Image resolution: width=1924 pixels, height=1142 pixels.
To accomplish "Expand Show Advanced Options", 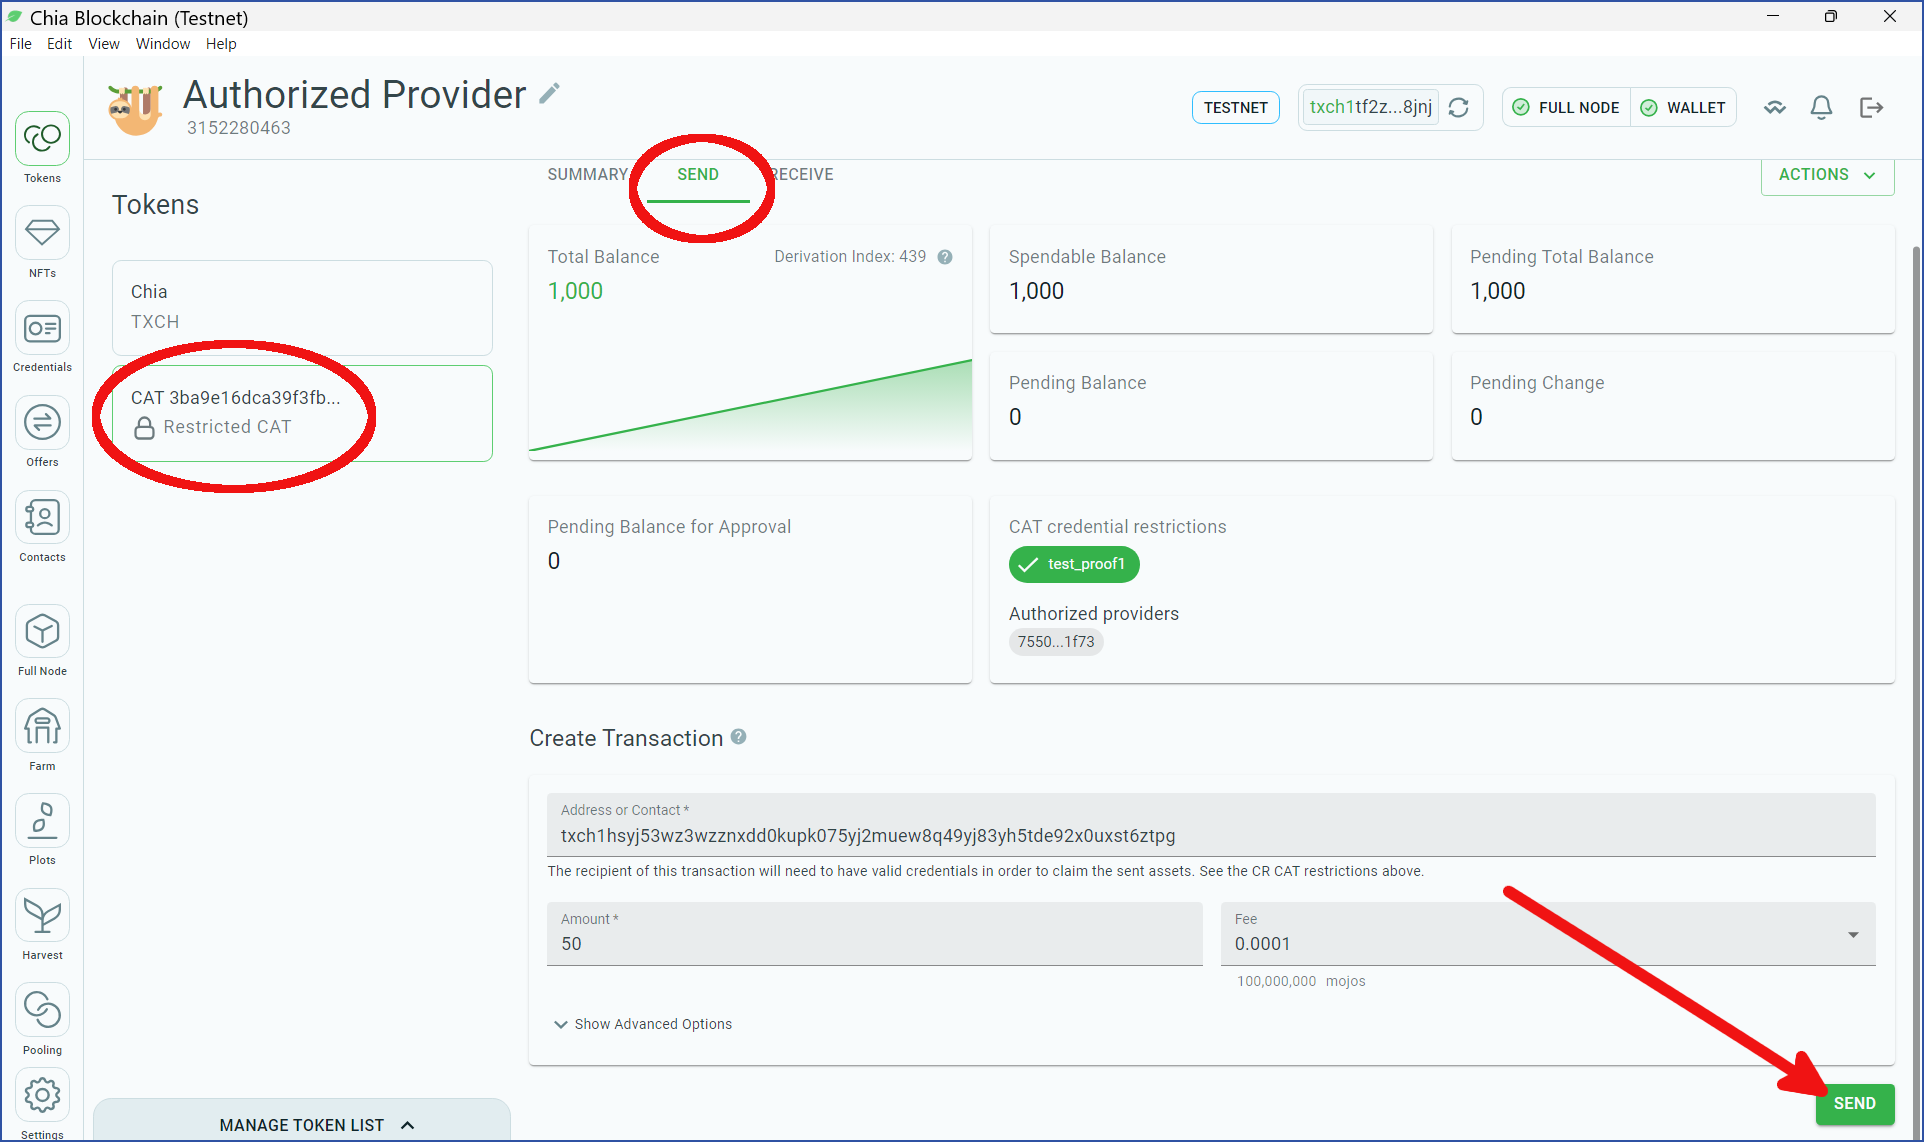I will tap(643, 1024).
